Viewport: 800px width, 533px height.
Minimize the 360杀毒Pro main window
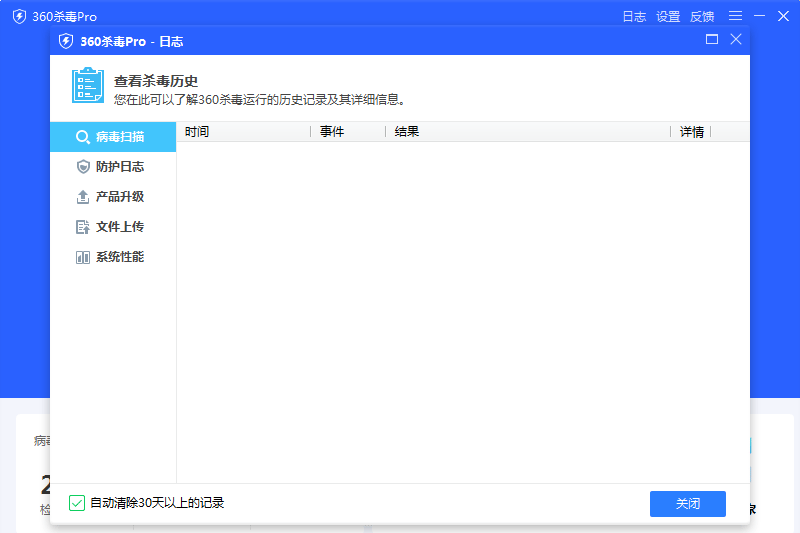[x=759, y=16]
